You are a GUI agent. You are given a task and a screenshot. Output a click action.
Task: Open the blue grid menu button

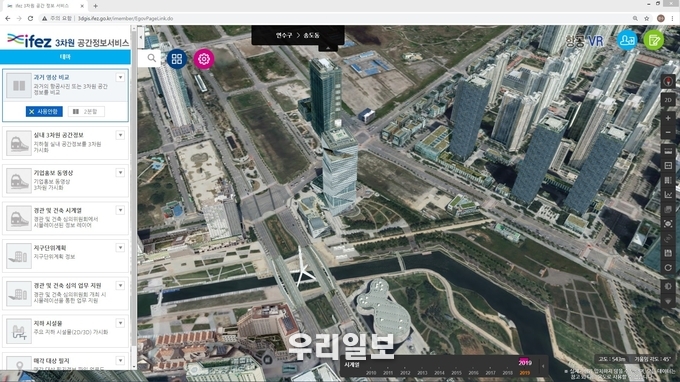tap(177, 59)
